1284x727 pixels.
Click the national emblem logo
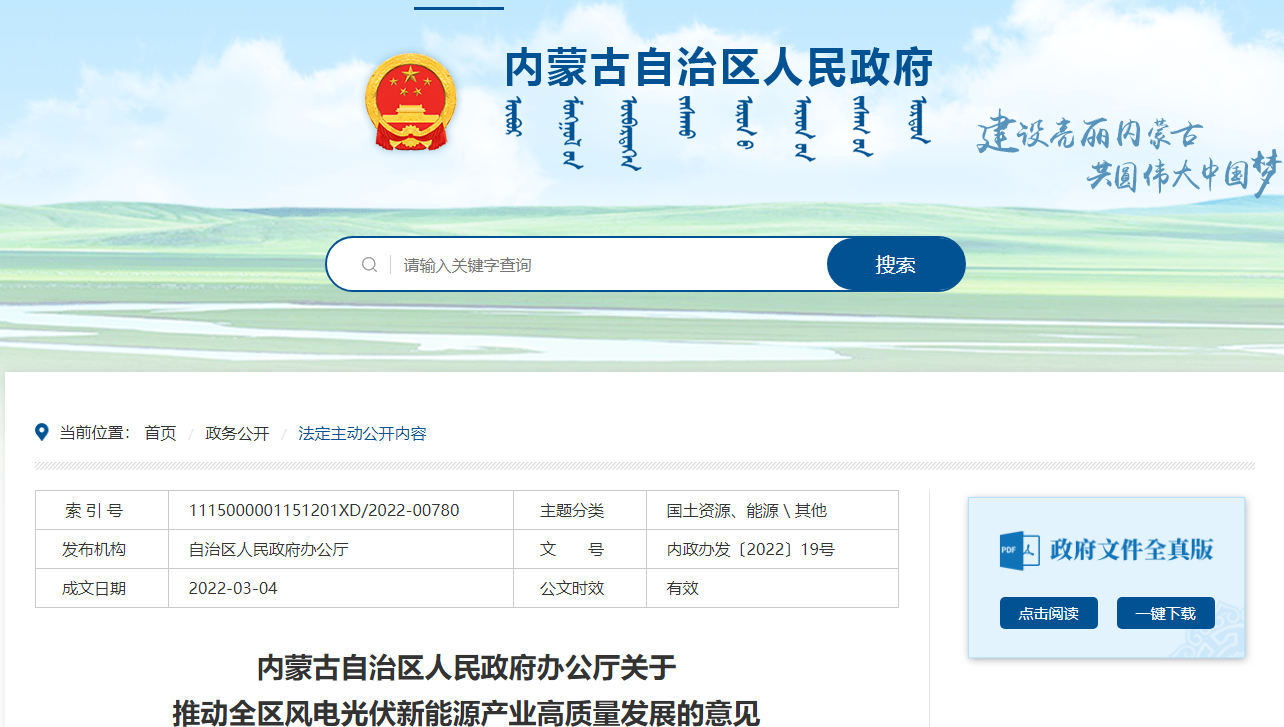(x=409, y=102)
